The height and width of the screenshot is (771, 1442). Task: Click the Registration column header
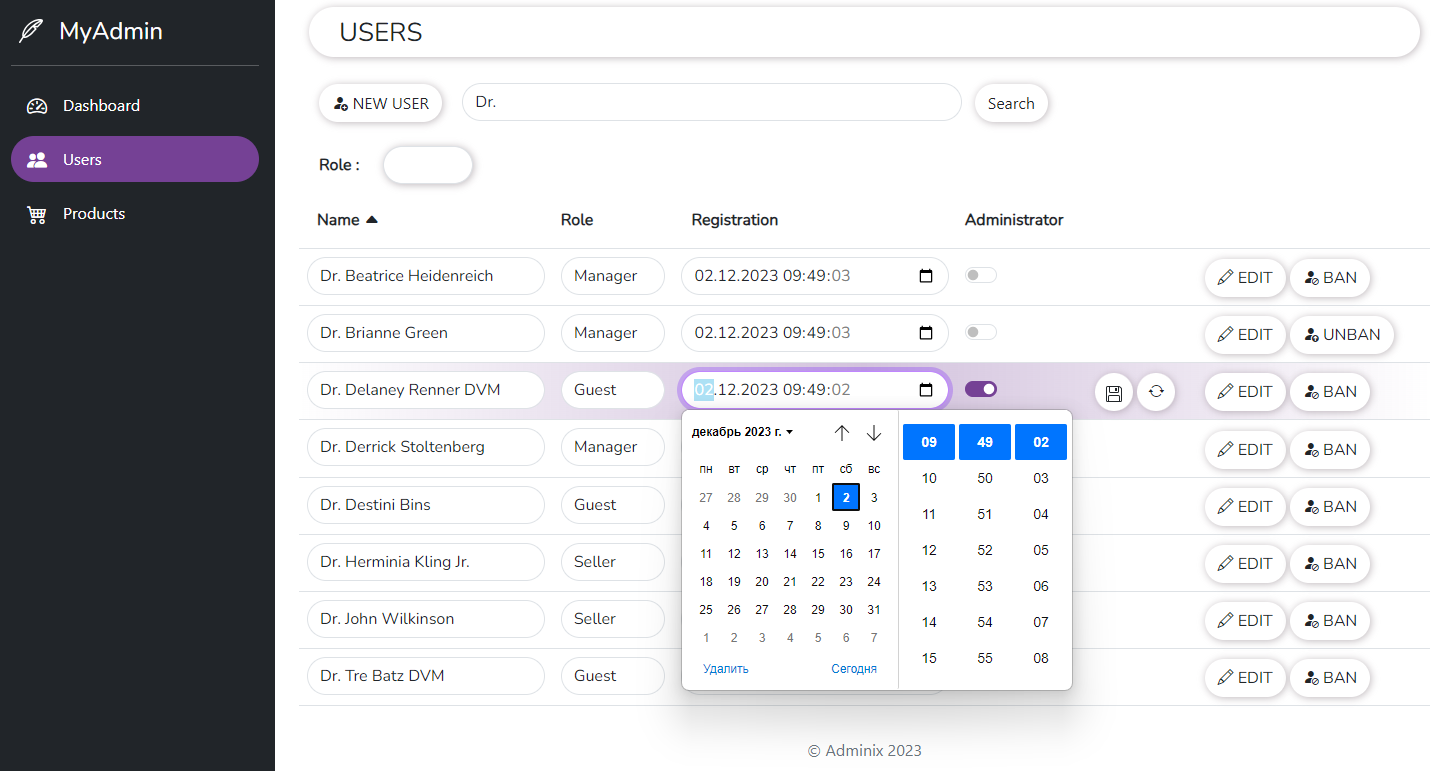pyautogui.click(x=735, y=220)
